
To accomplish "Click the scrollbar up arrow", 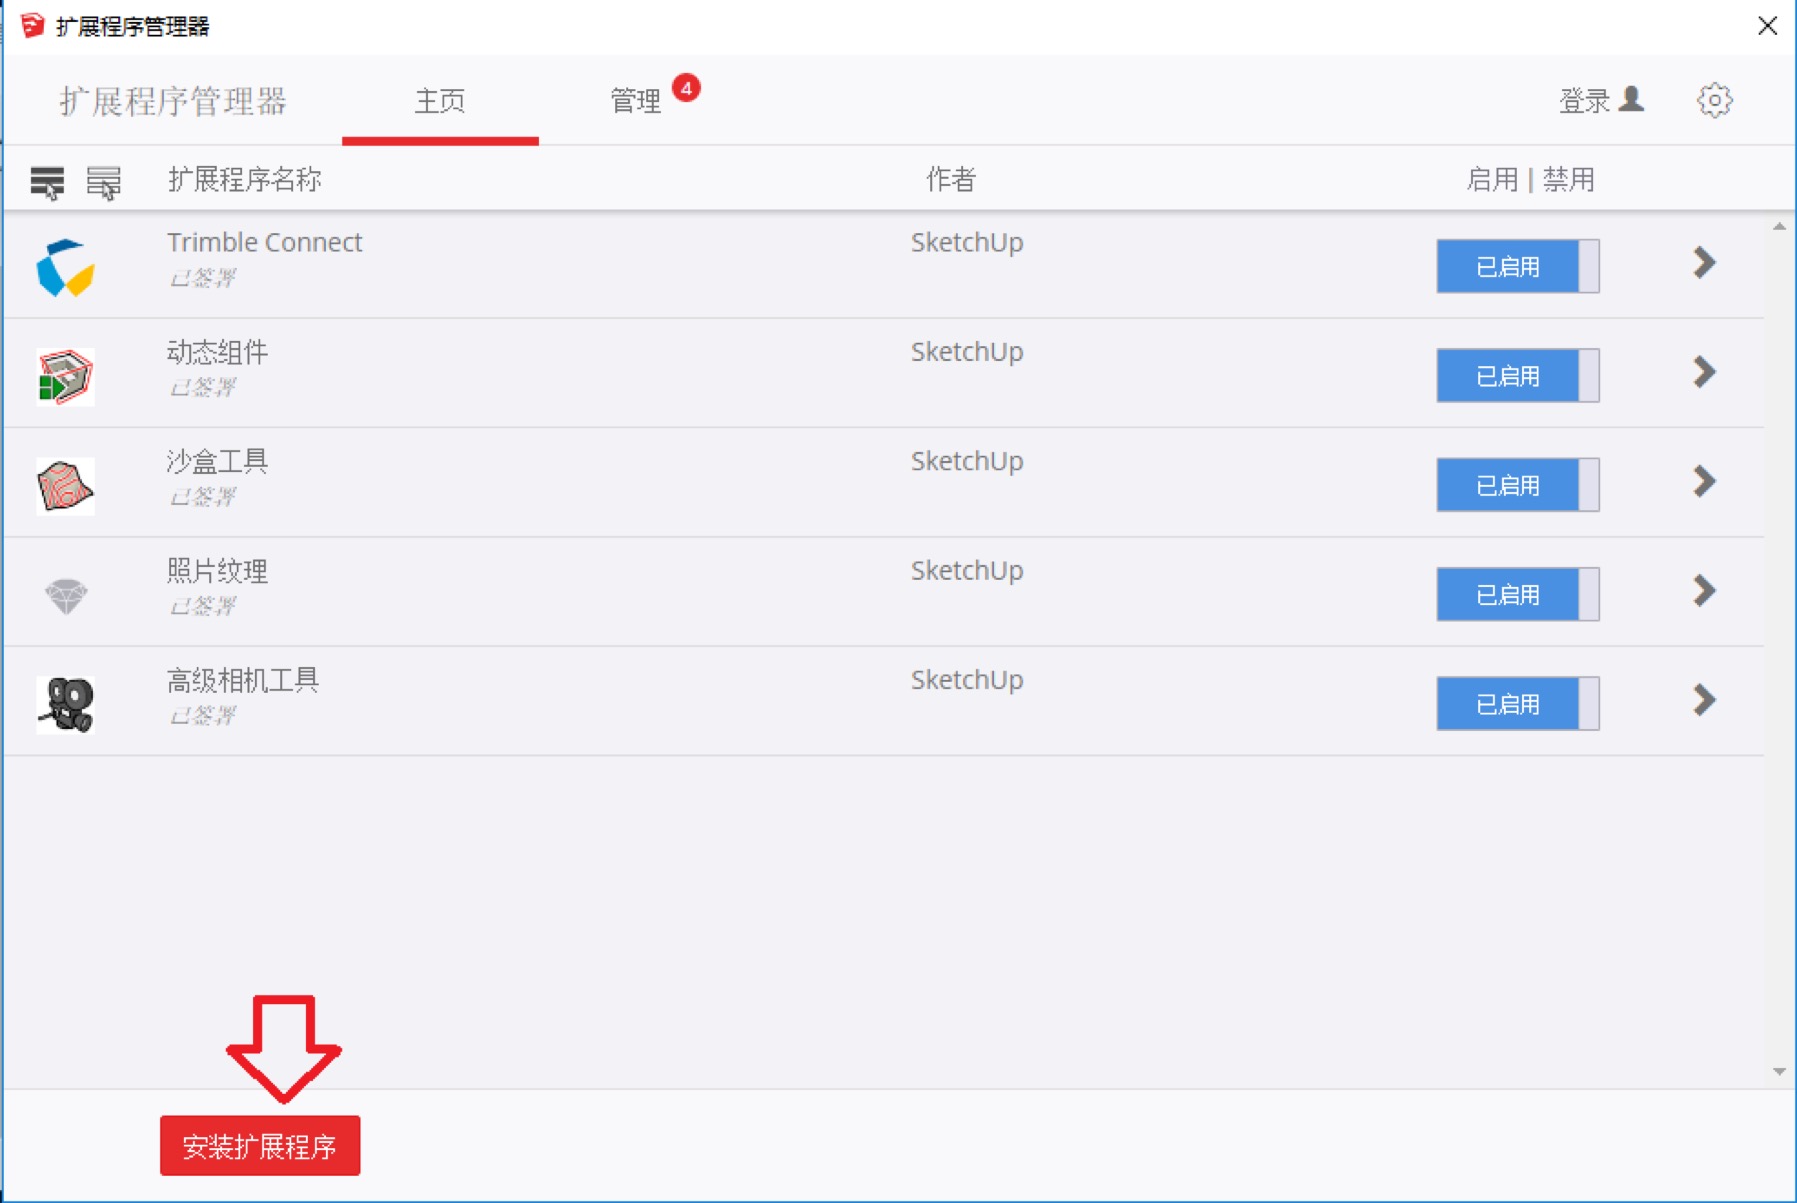I will (1779, 227).
